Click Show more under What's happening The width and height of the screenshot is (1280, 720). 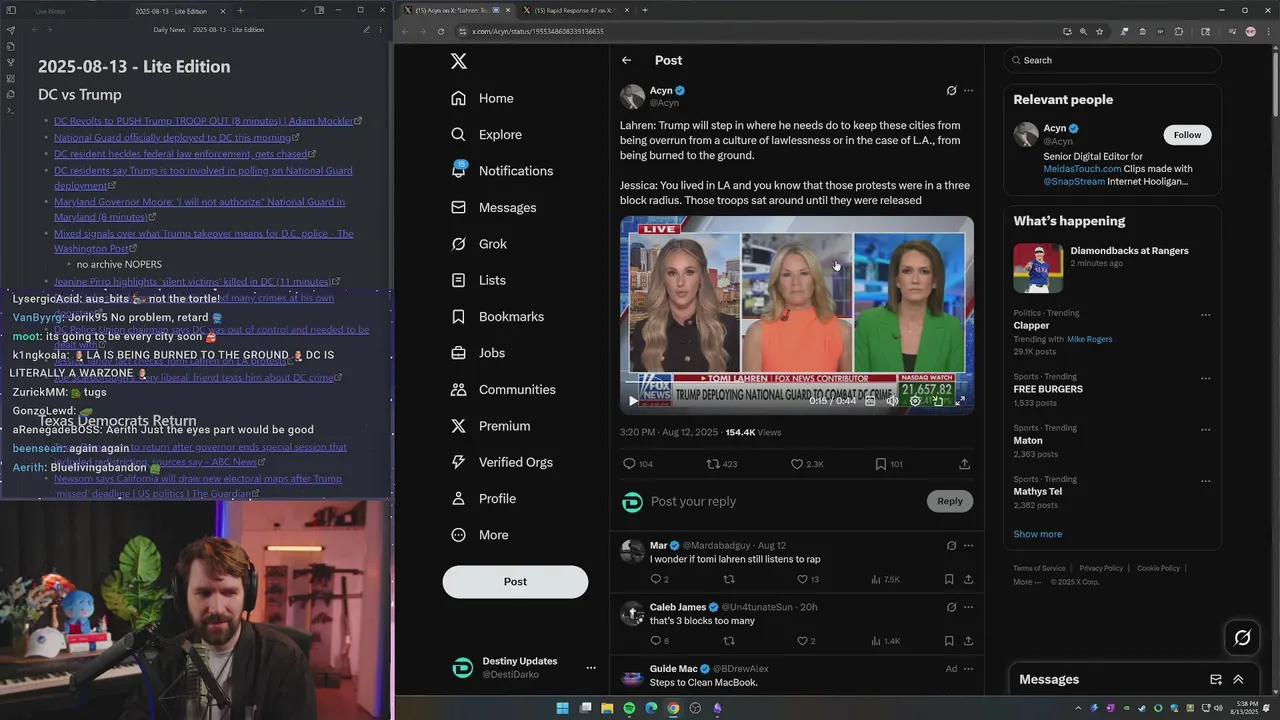(x=1037, y=534)
